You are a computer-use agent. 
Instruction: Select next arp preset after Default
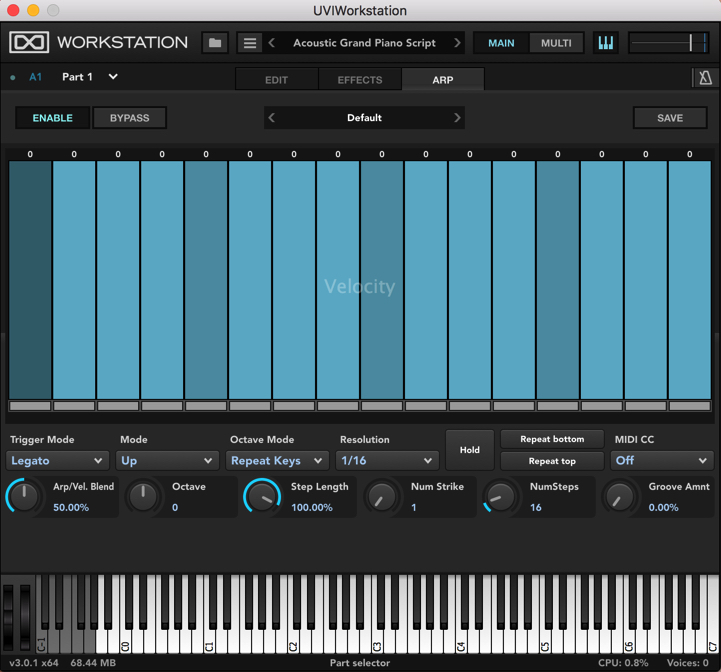[457, 118]
